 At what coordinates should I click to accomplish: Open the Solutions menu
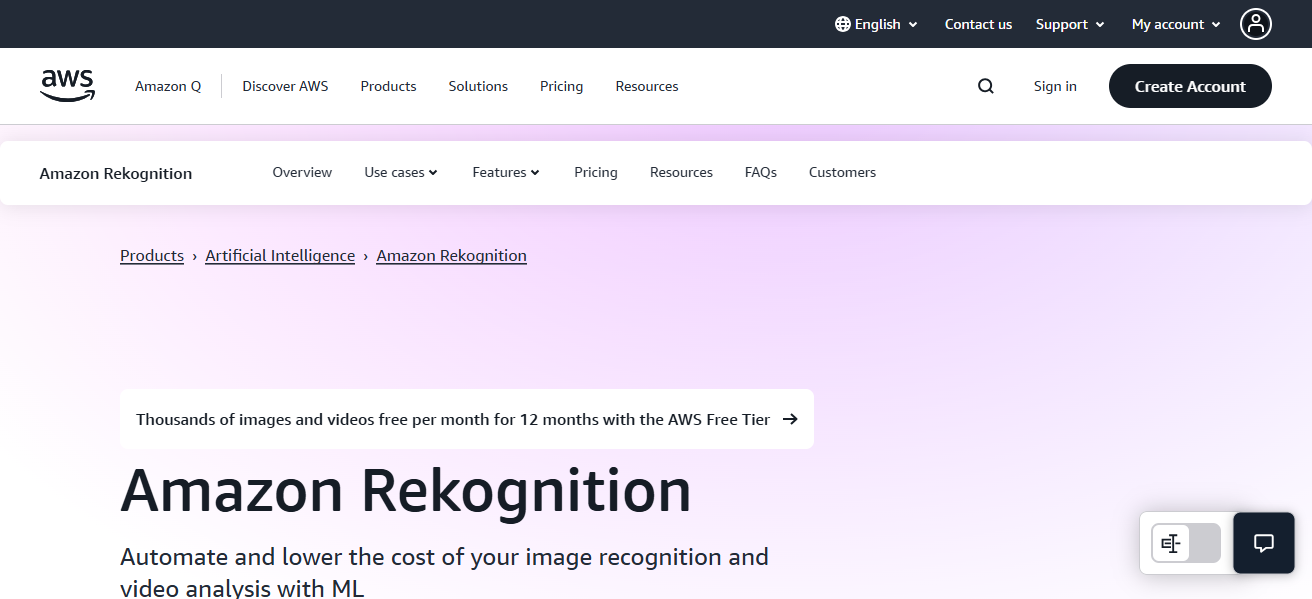[478, 86]
